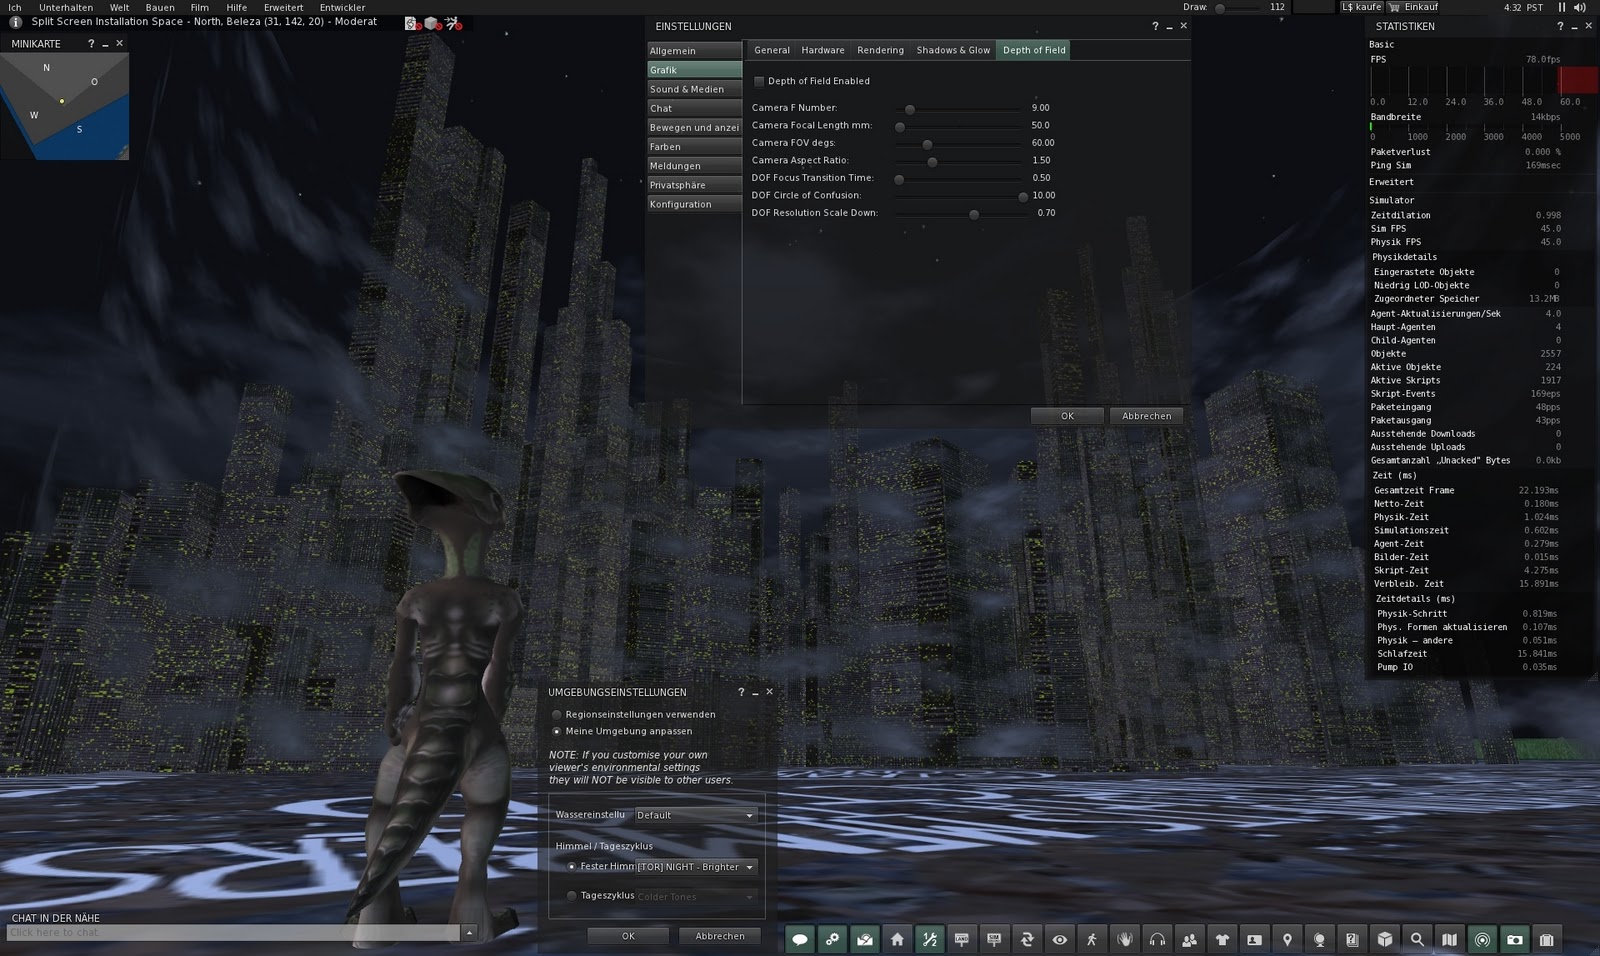Select the Regionseinstellungen verwenden radio button

point(557,714)
